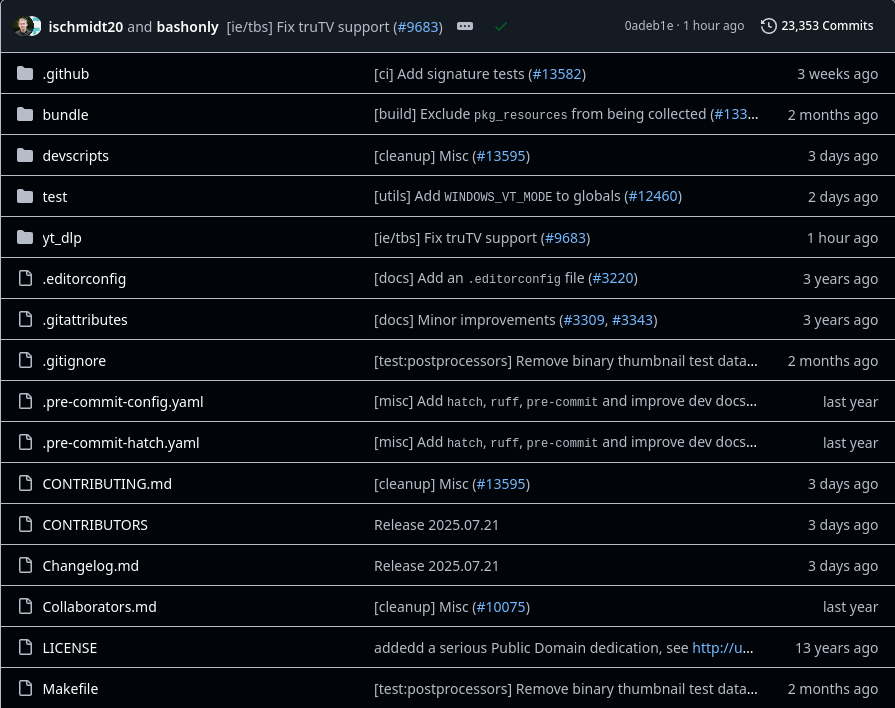Click the yt_dlp folder icon

(25, 238)
